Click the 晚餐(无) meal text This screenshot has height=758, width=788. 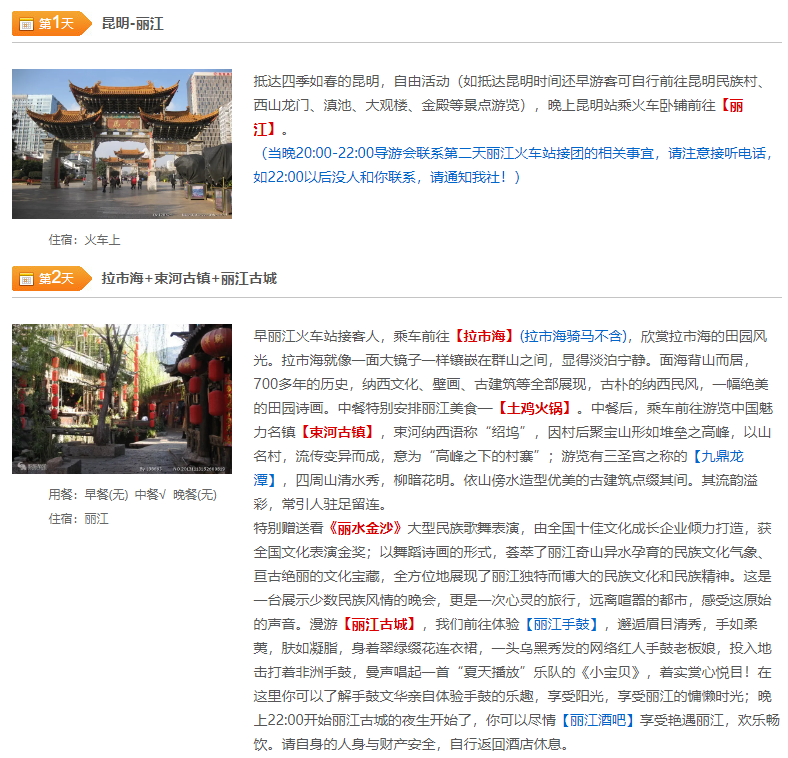[194, 495]
